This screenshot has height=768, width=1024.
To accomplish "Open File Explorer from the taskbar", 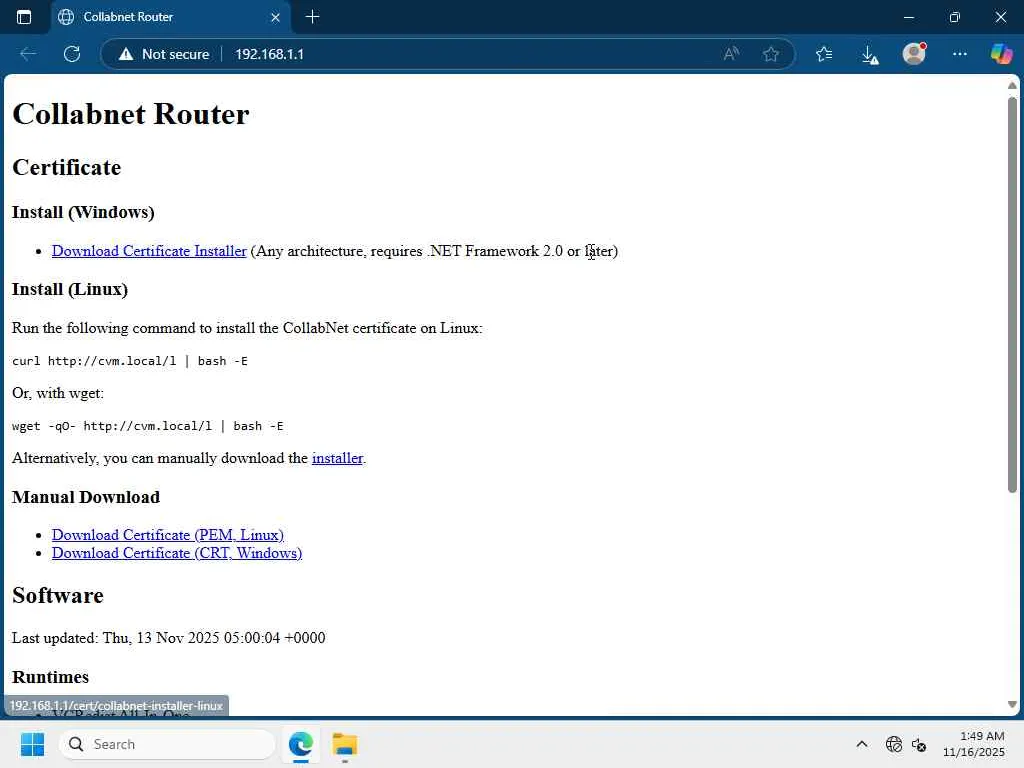I will 344,744.
